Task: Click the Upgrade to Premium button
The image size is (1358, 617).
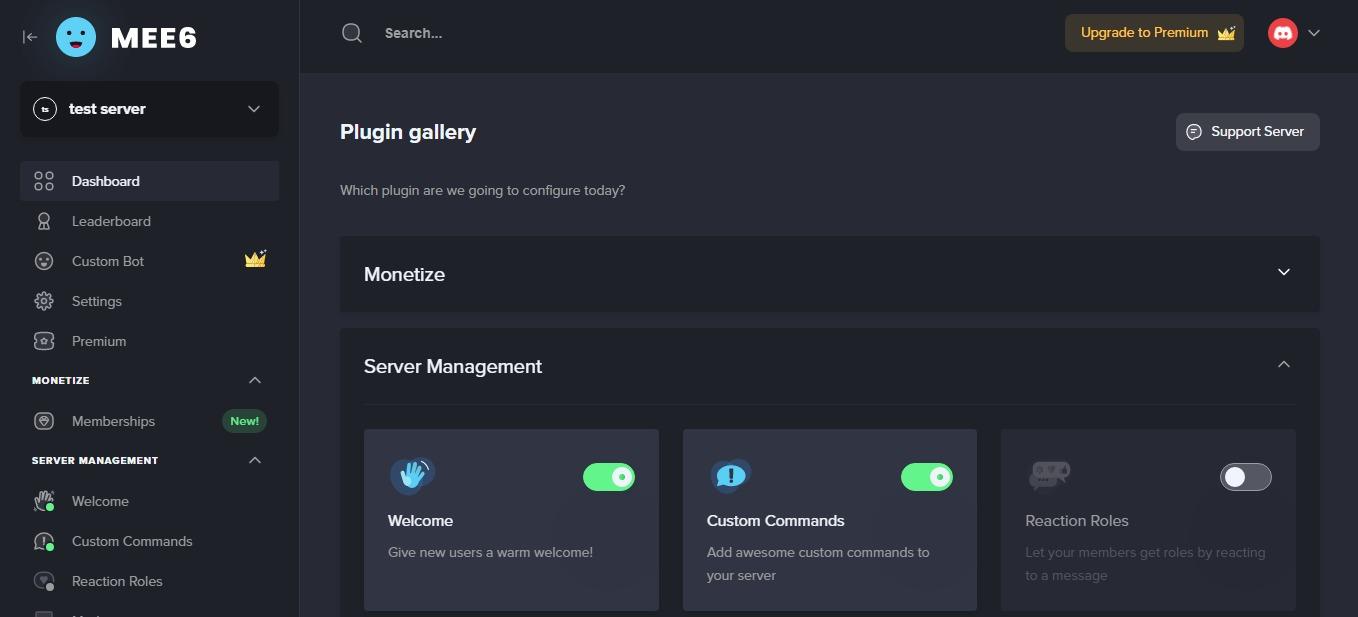Action: tap(1154, 33)
